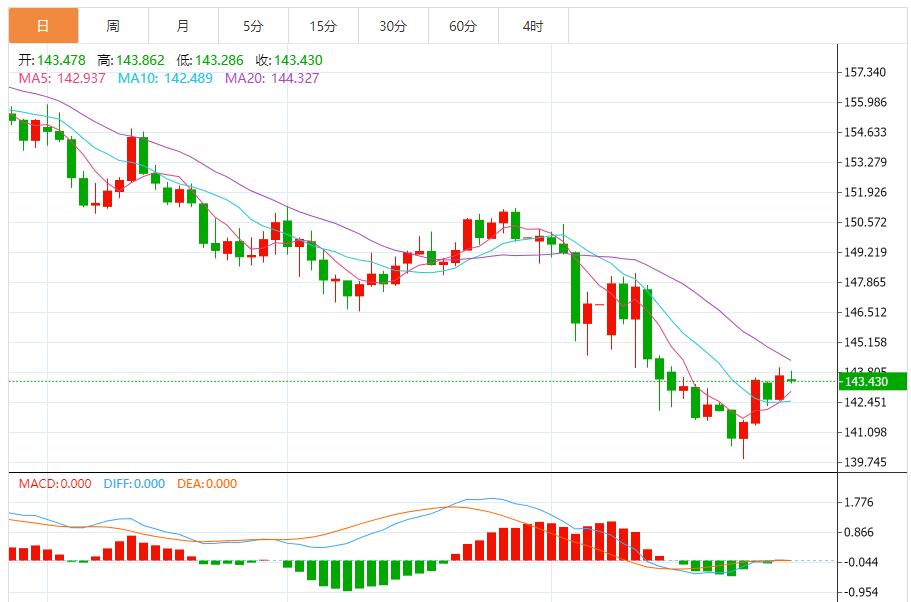Select the 日 daily chart tab

pos(43,26)
